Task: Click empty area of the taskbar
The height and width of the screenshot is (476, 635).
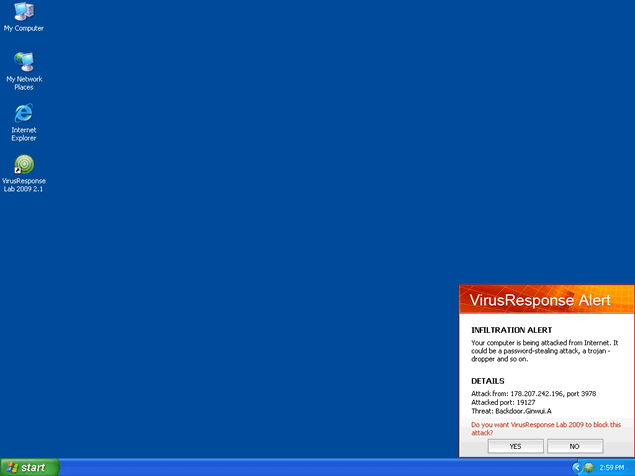Action: [300, 467]
